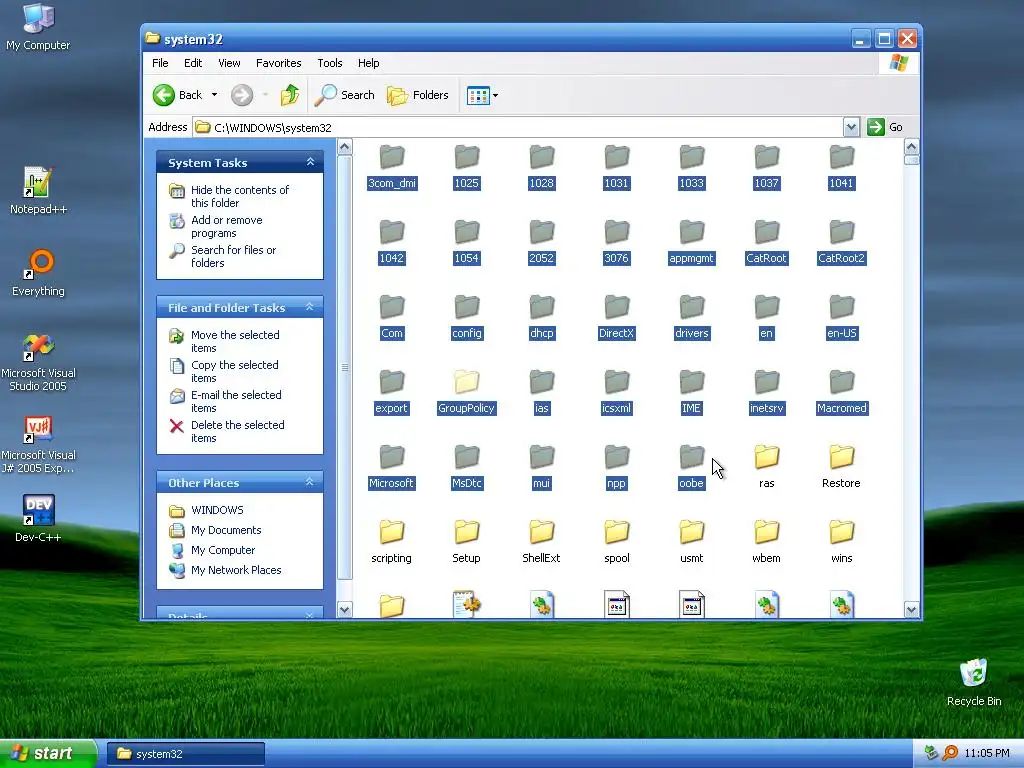Open the Favorites menu
This screenshot has width=1024, height=768.
(279, 63)
